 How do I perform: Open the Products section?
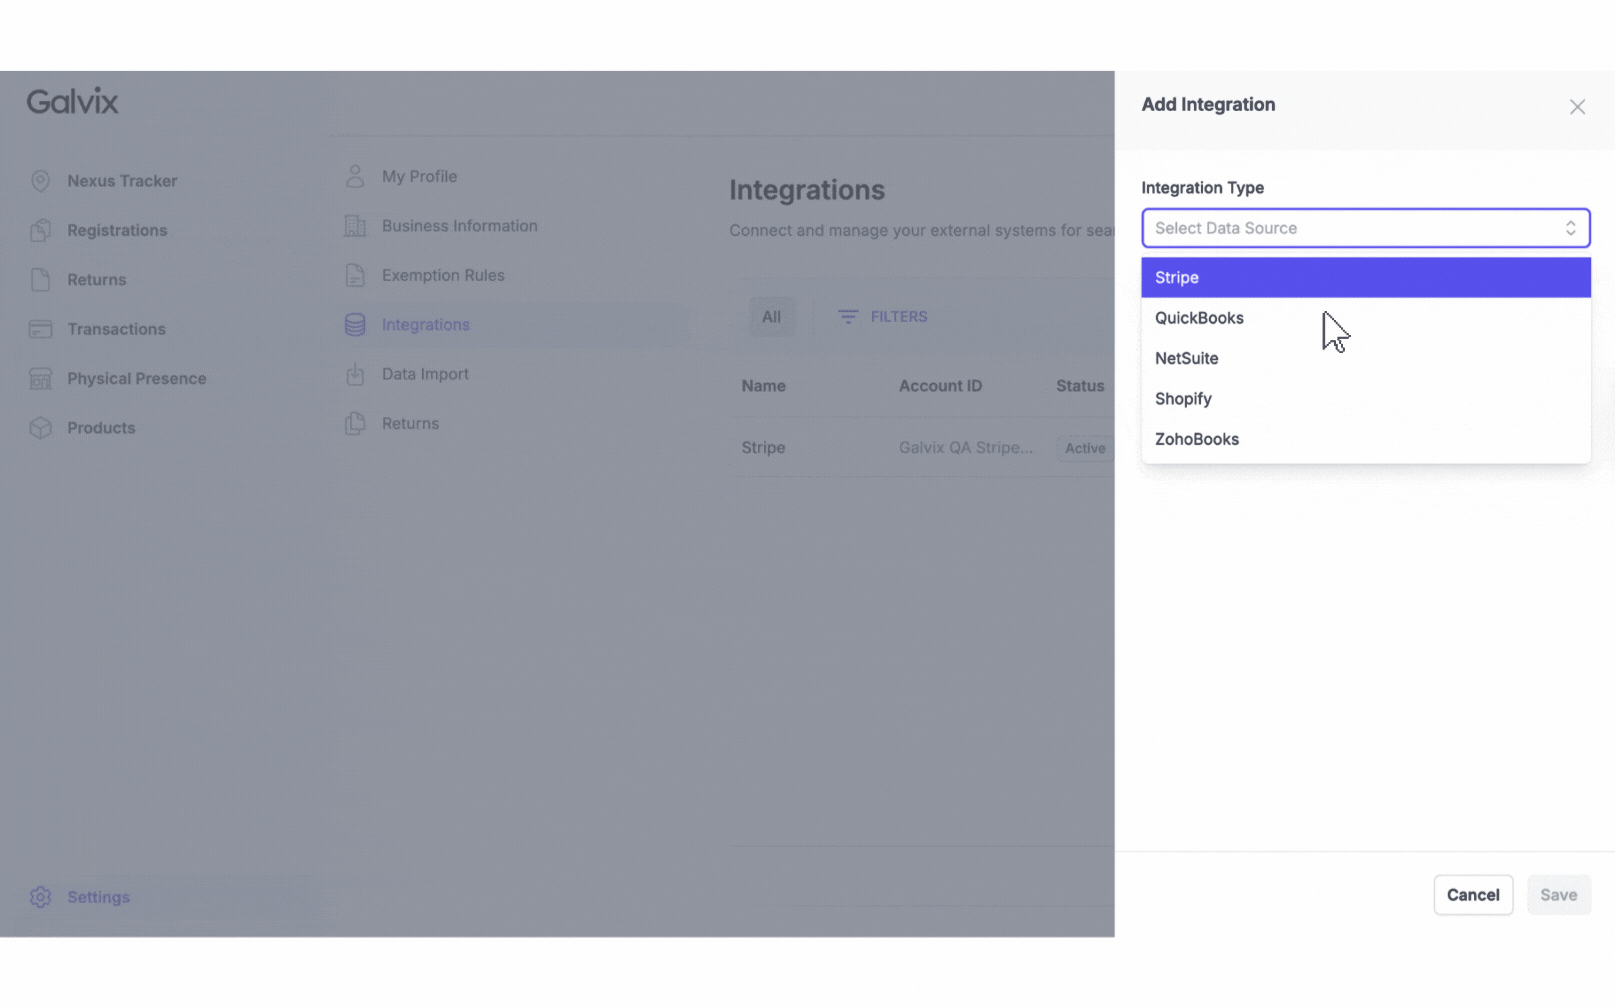tap(101, 428)
